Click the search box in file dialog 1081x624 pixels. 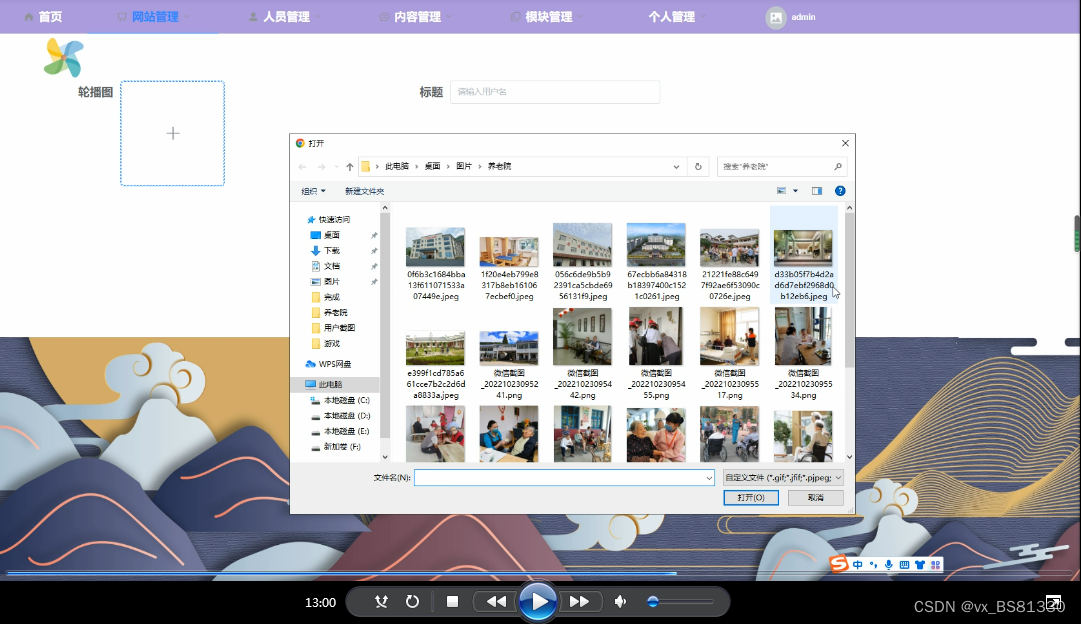click(782, 166)
